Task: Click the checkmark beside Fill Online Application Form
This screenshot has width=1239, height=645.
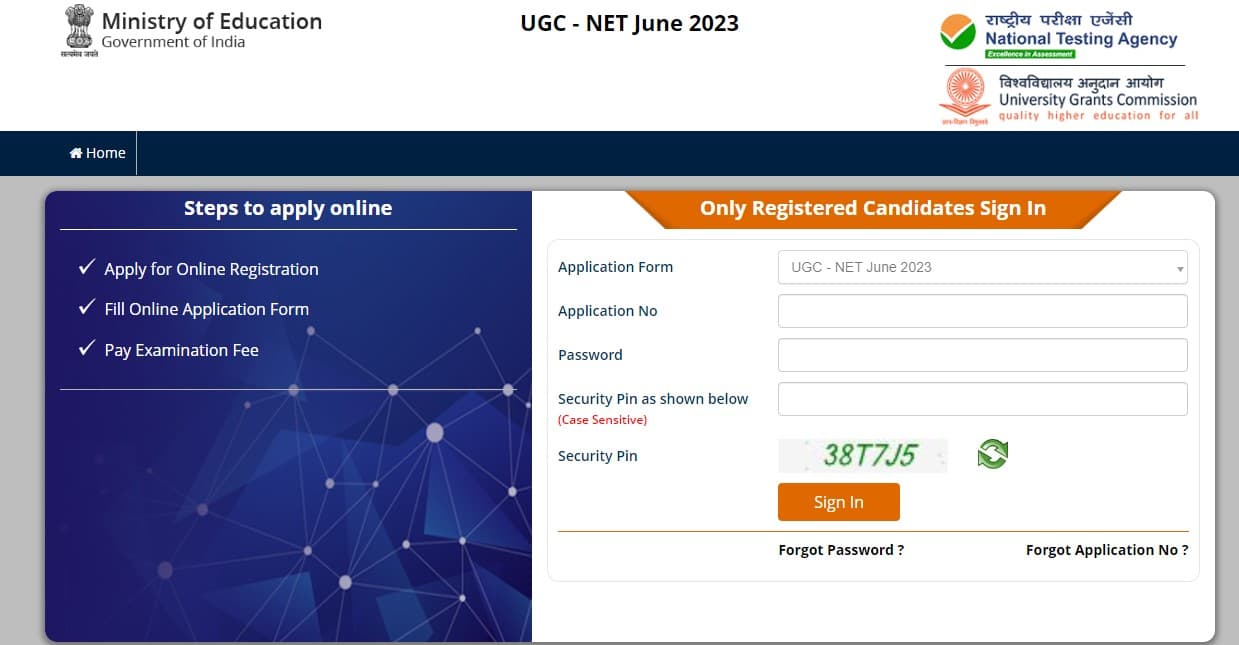Action: 85,307
